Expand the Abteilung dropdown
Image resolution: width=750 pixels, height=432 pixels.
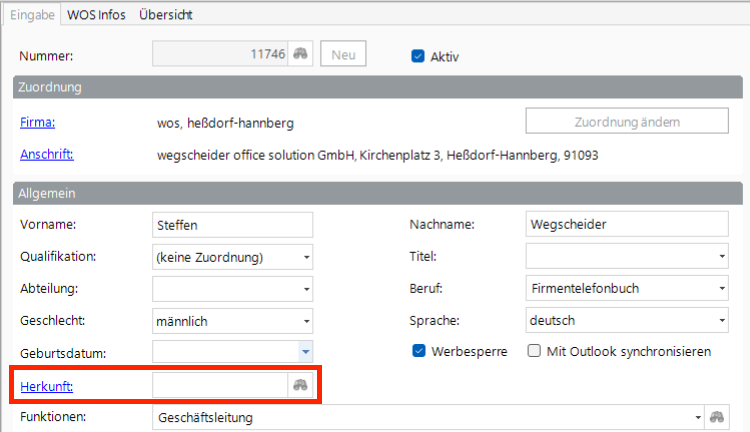[x=306, y=289]
